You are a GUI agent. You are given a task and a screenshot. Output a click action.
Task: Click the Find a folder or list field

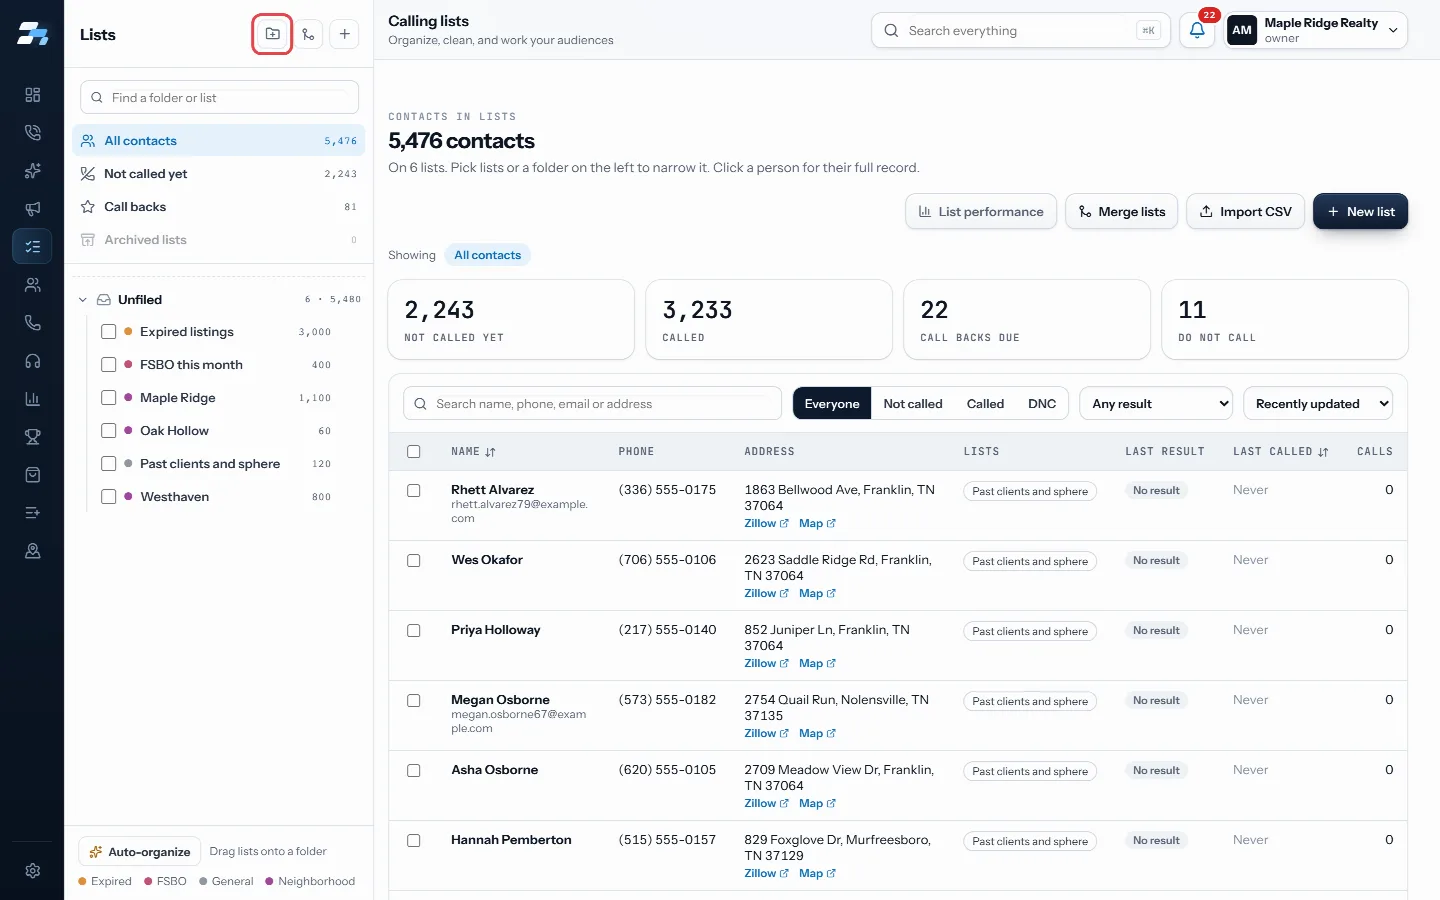click(219, 98)
